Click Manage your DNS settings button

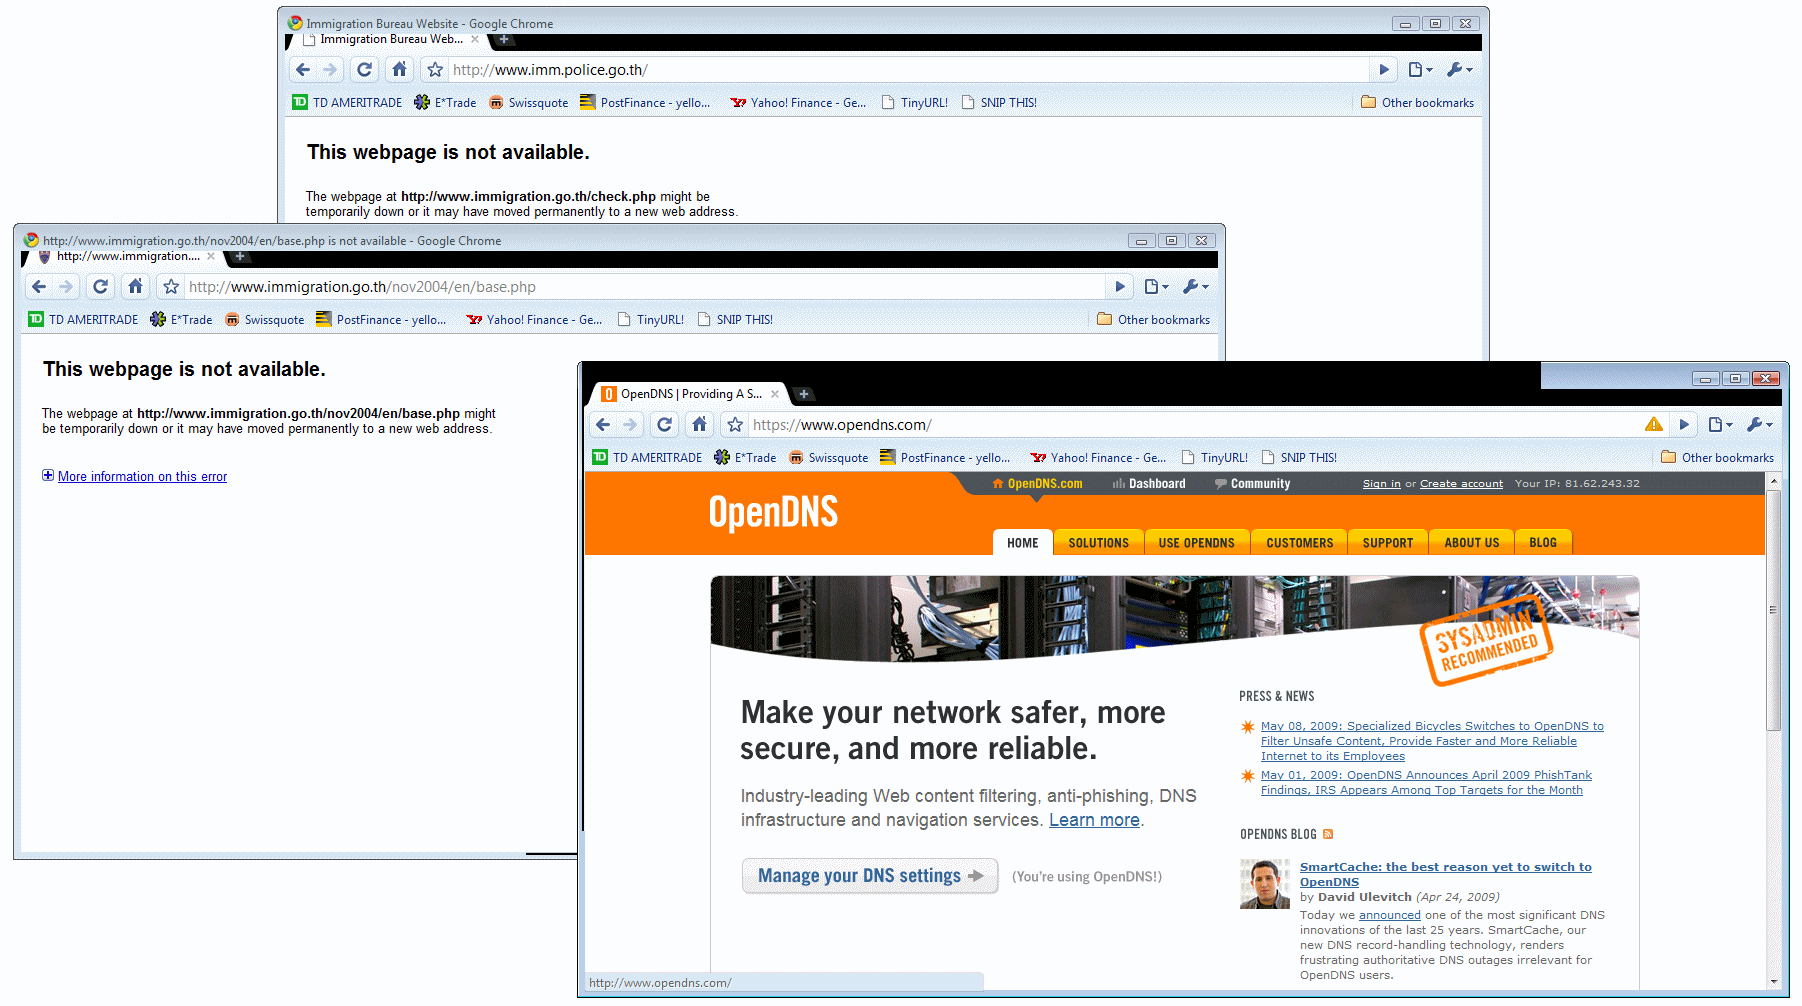click(x=870, y=876)
